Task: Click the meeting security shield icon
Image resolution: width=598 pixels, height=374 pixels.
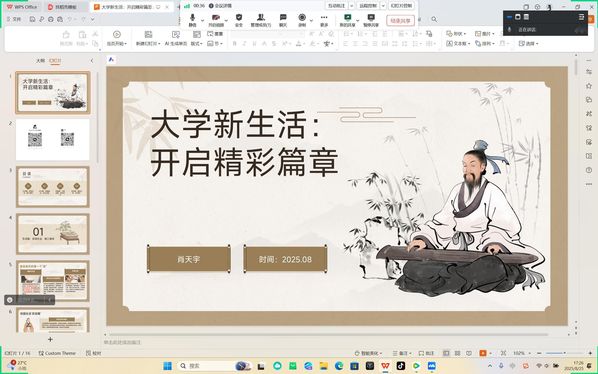Action: 239,20
